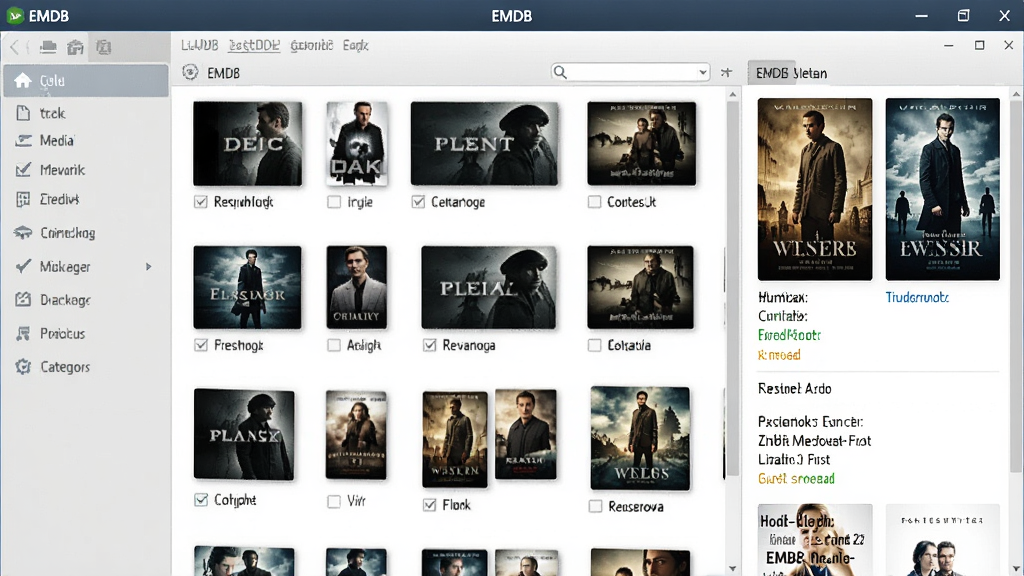Screen dimensions: 1024x576
Task: Click down arrow of grid scrollbar
Action: (x=733, y=569)
